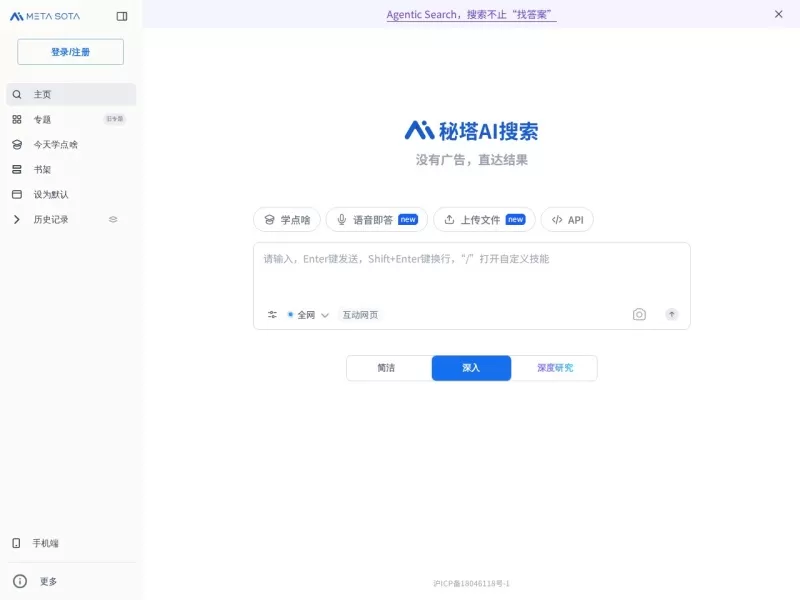Collapse the sidebar using the panel icon
This screenshot has width=800, height=600.
click(x=122, y=15)
